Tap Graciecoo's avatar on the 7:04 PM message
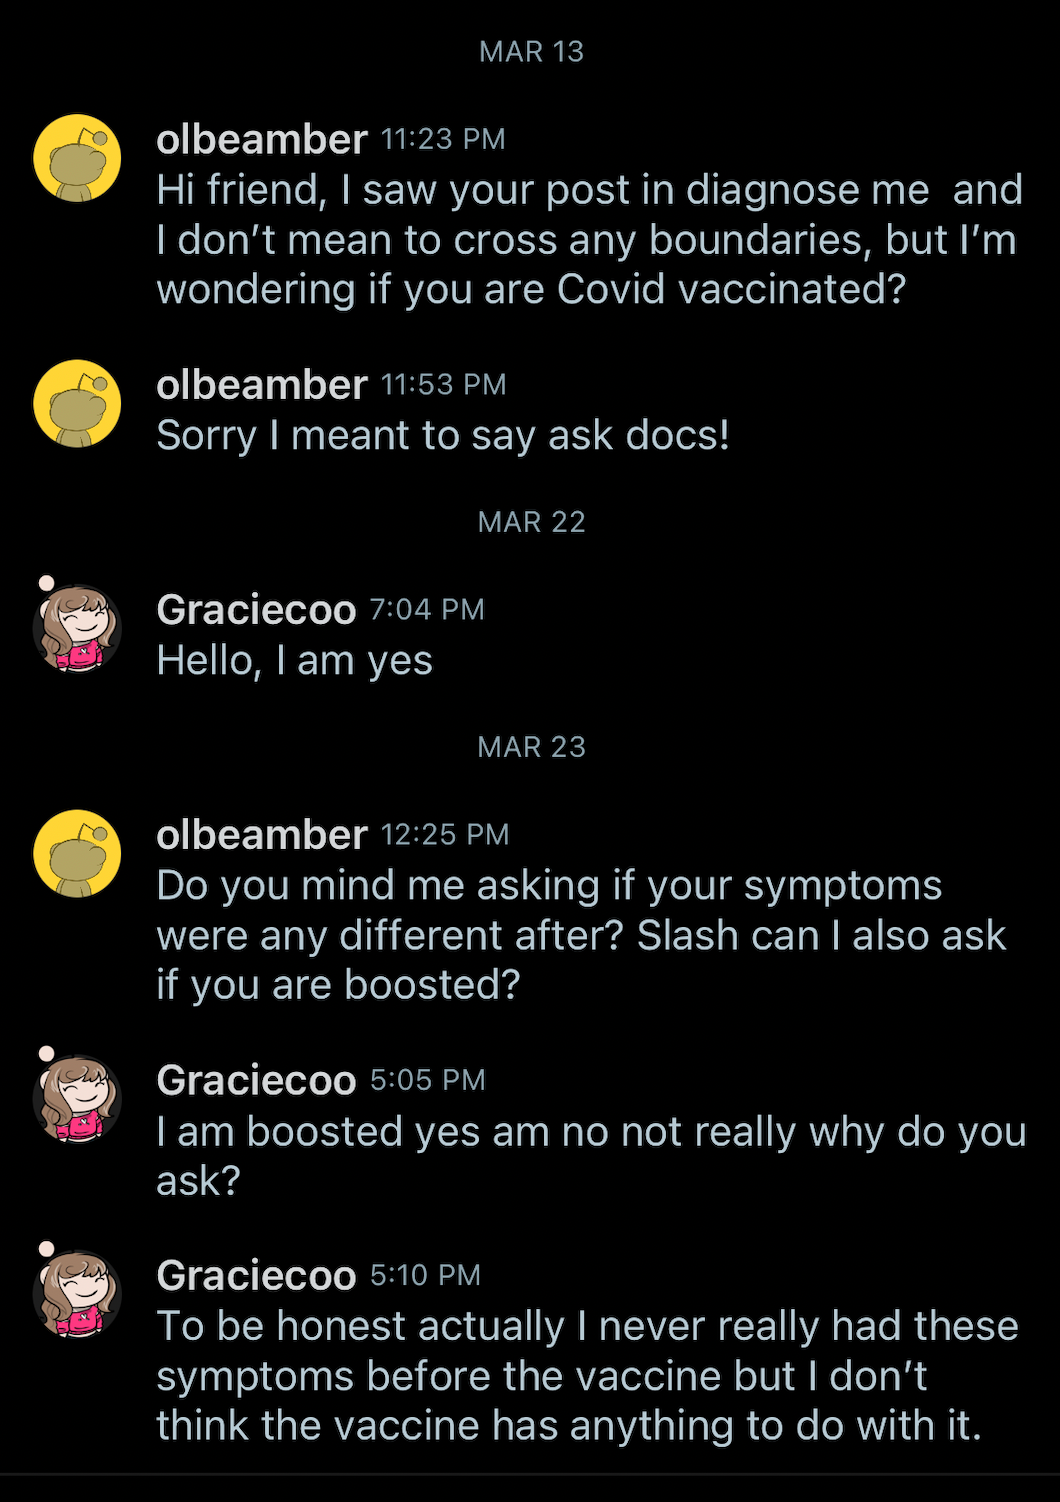Screen dimensions: 1060x1502 pos(77,628)
